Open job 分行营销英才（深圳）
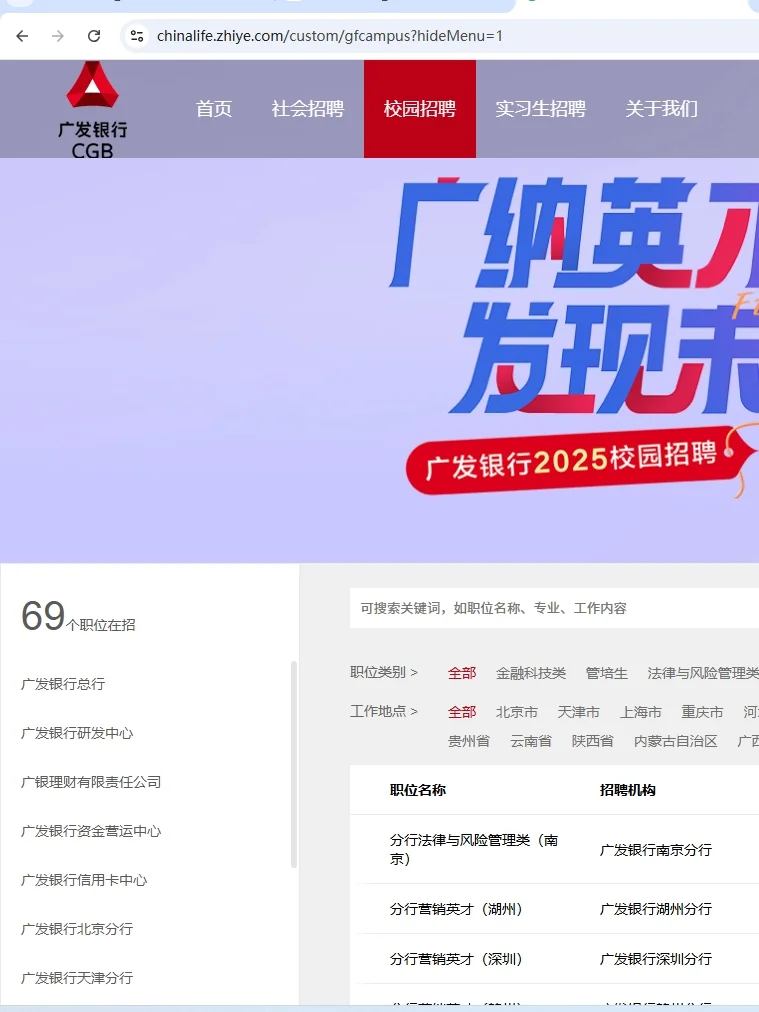This screenshot has width=759, height=1012. click(456, 959)
